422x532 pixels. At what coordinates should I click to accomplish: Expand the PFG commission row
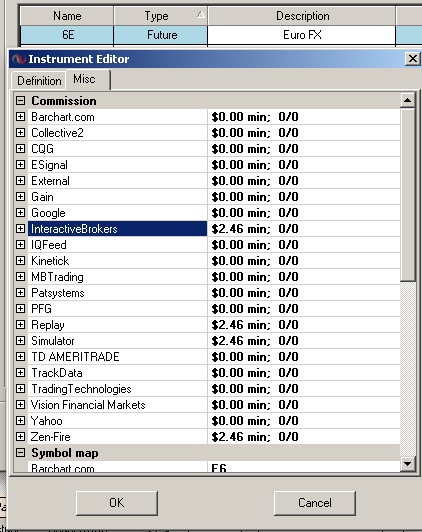pos(20,308)
